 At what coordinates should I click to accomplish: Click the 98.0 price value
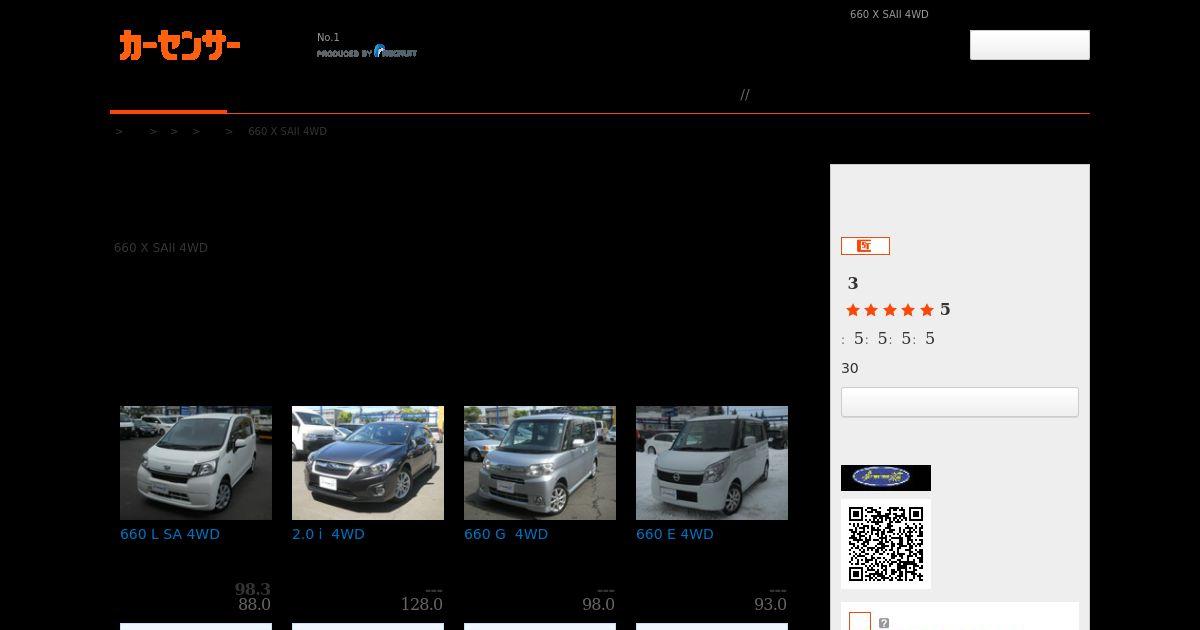click(598, 604)
